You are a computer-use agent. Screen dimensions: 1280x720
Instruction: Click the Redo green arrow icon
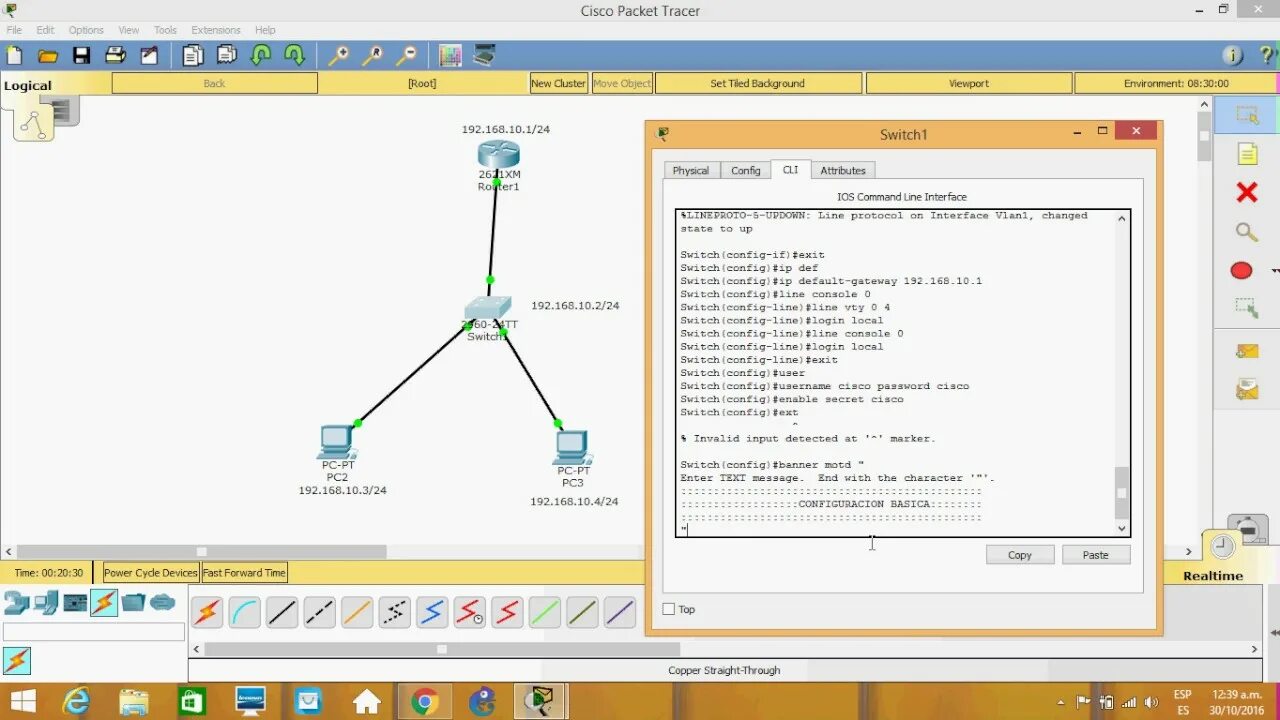[294, 55]
